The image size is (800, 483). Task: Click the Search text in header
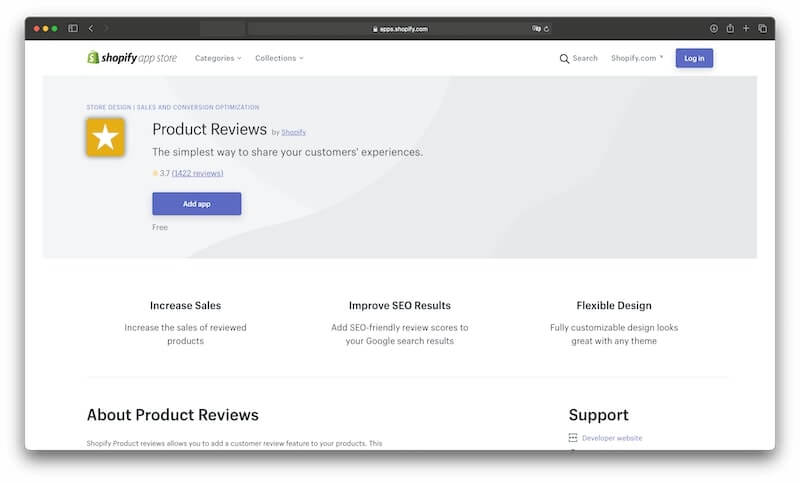585,58
